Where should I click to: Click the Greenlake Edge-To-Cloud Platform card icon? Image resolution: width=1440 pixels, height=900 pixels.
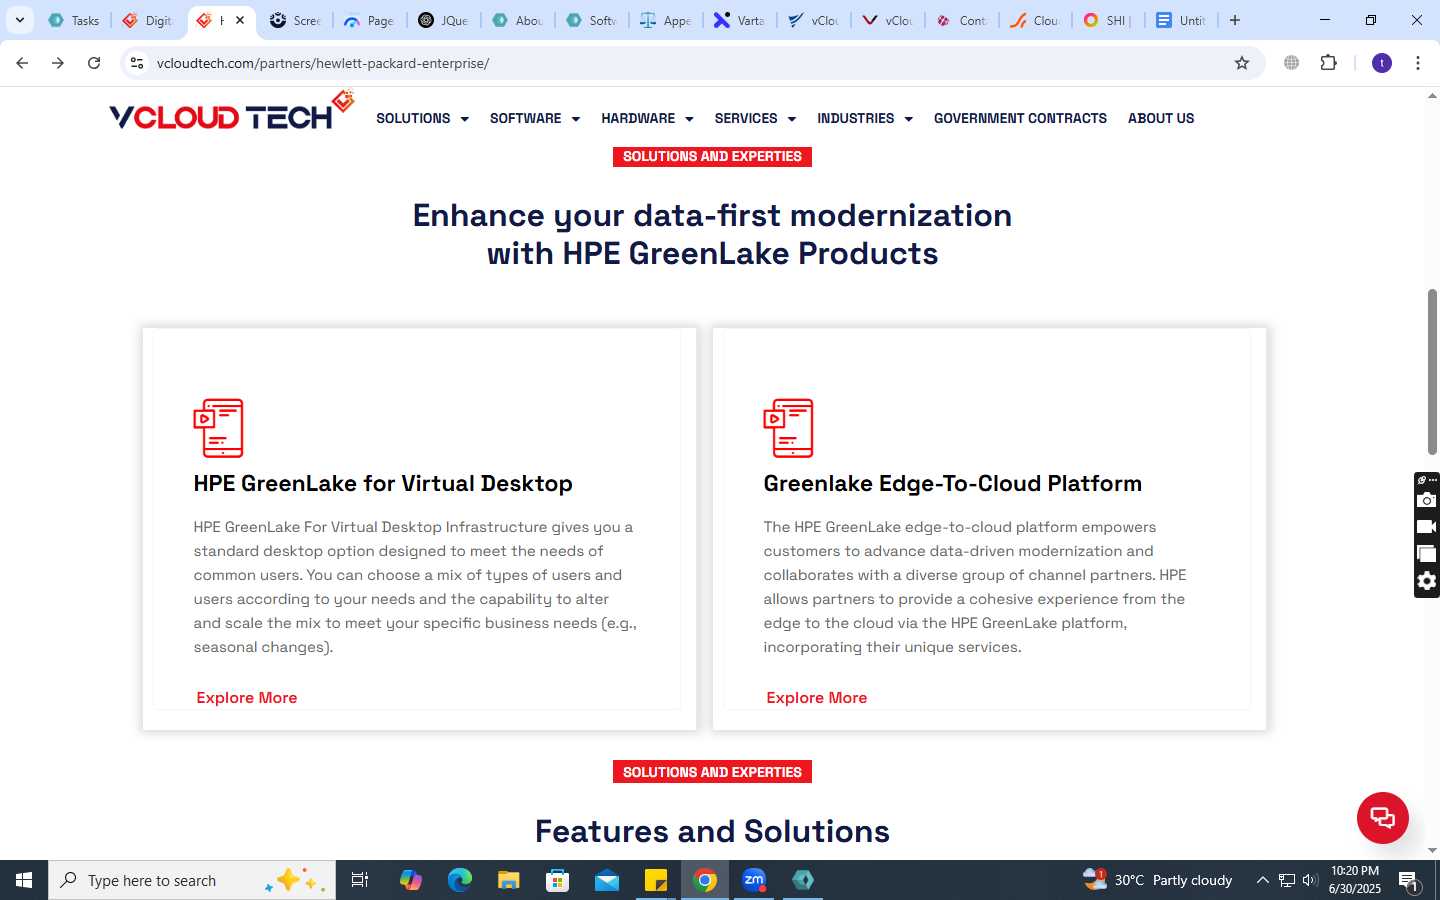coord(788,428)
